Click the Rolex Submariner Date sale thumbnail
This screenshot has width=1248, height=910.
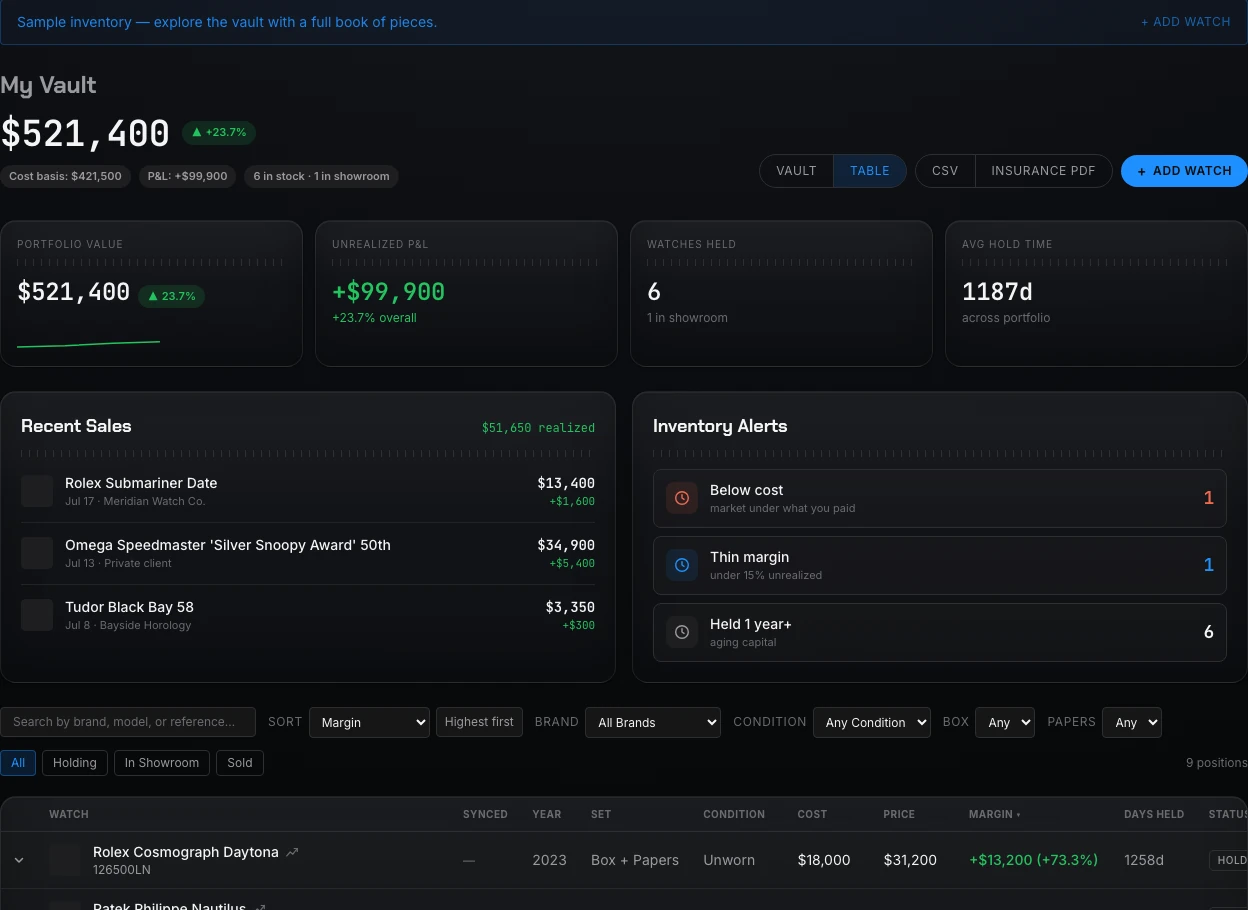point(37,491)
